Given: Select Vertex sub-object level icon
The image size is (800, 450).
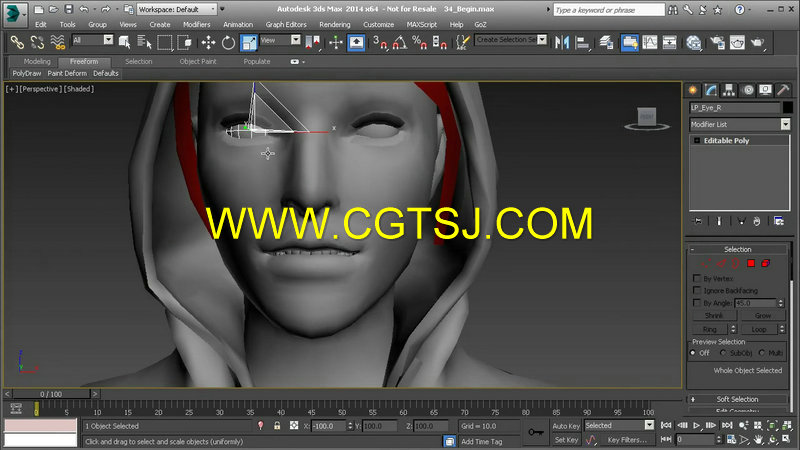Looking at the screenshot, I should [x=706, y=263].
